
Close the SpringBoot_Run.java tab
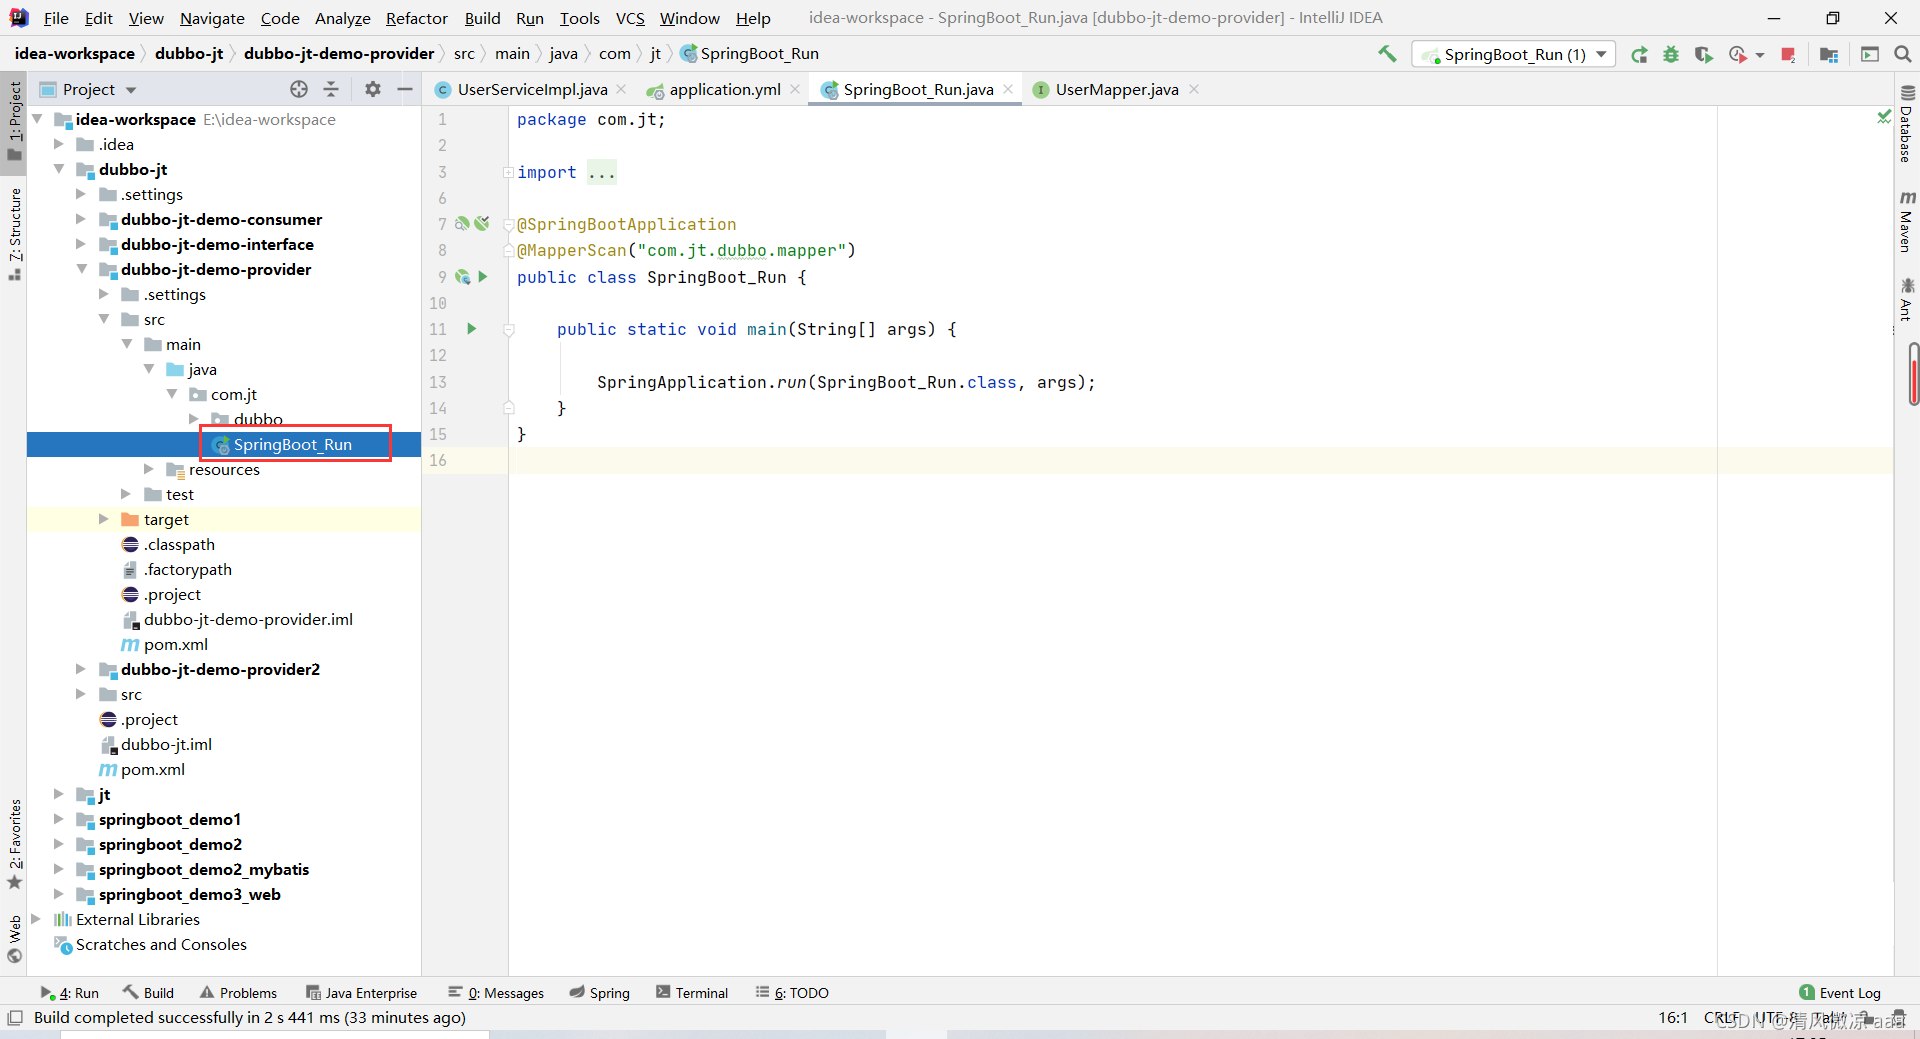[1008, 89]
